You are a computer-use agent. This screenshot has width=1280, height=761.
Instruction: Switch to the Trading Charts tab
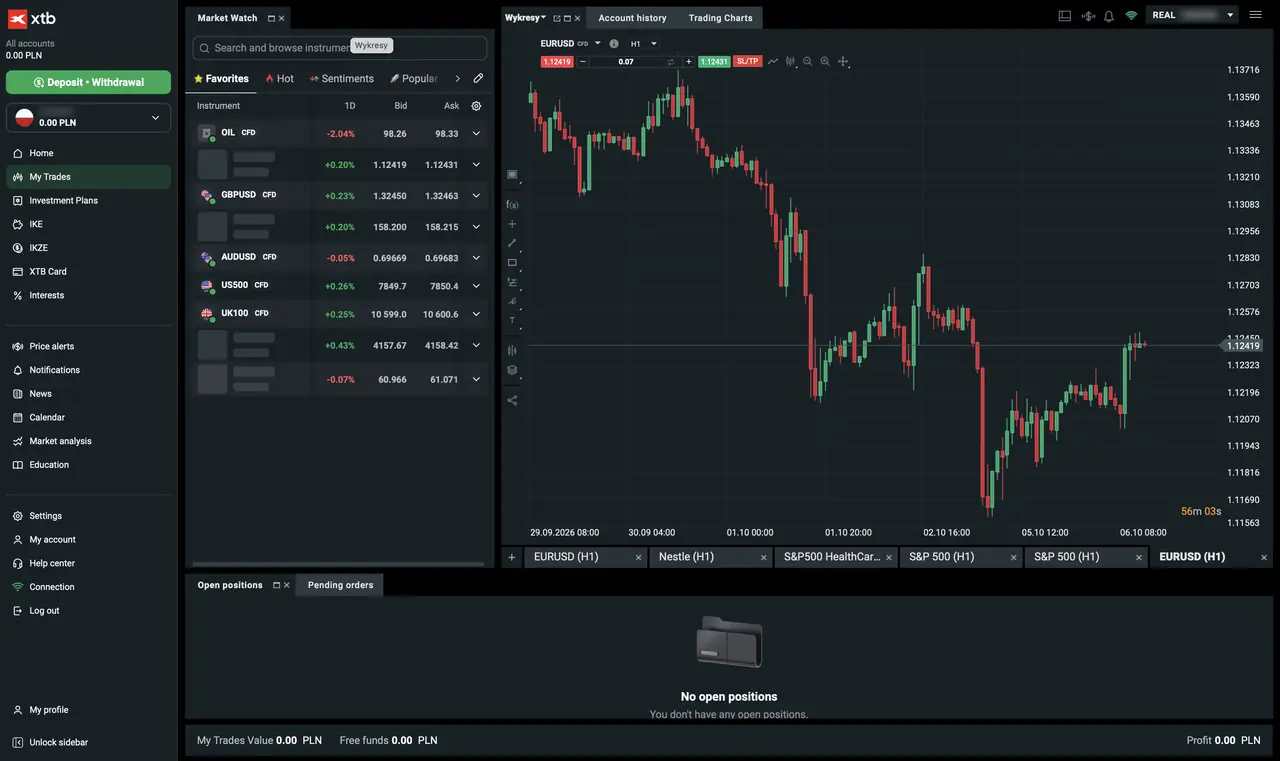[720, 18]
